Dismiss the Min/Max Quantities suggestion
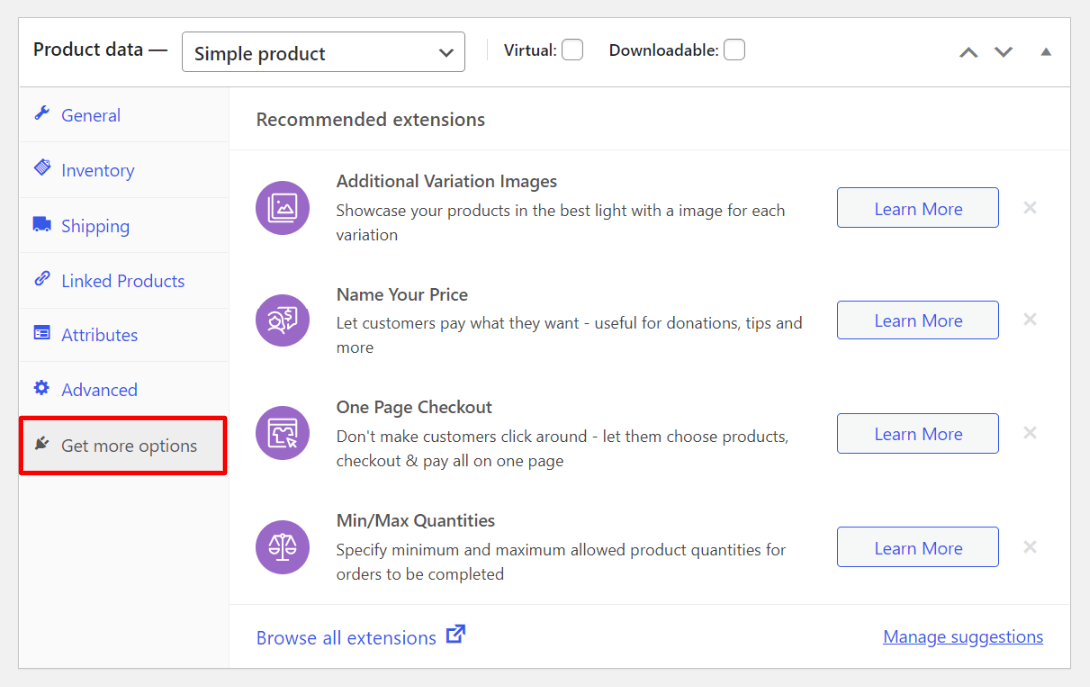 click(1030, 547)
